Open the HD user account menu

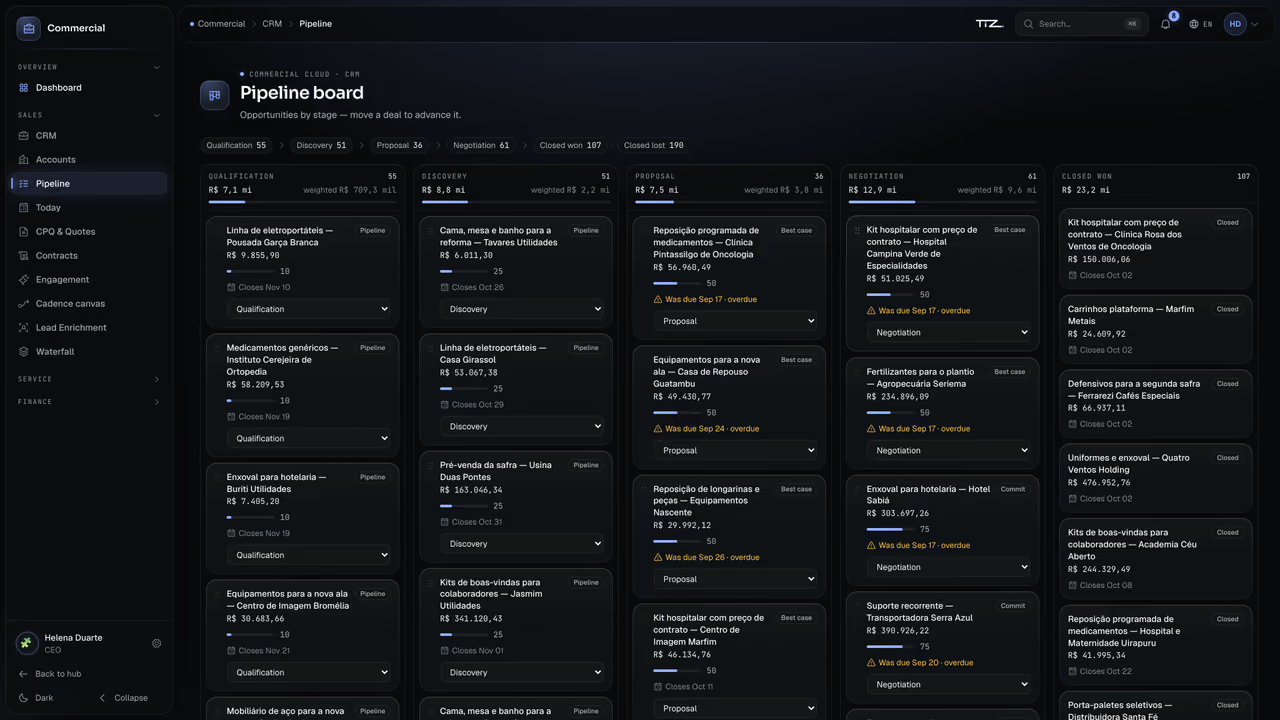[x=1241, y=24]
